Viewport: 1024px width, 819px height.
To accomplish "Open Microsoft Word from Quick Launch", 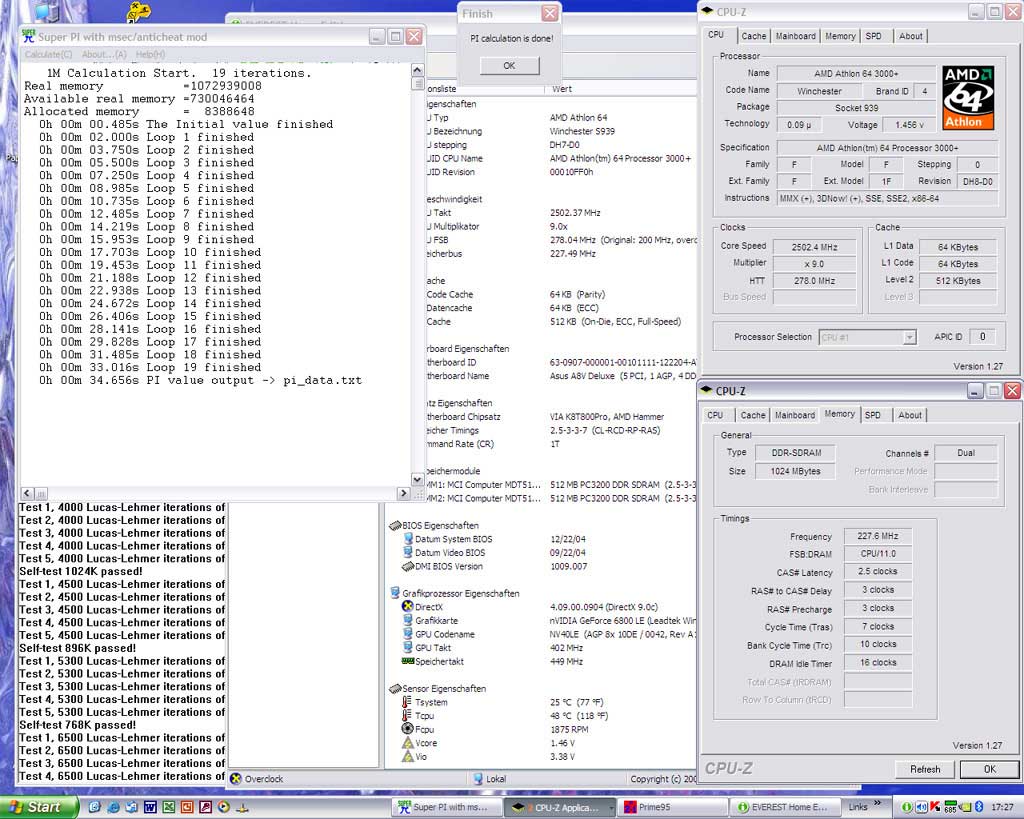I will pyautogui.click(x=150, y=807).
